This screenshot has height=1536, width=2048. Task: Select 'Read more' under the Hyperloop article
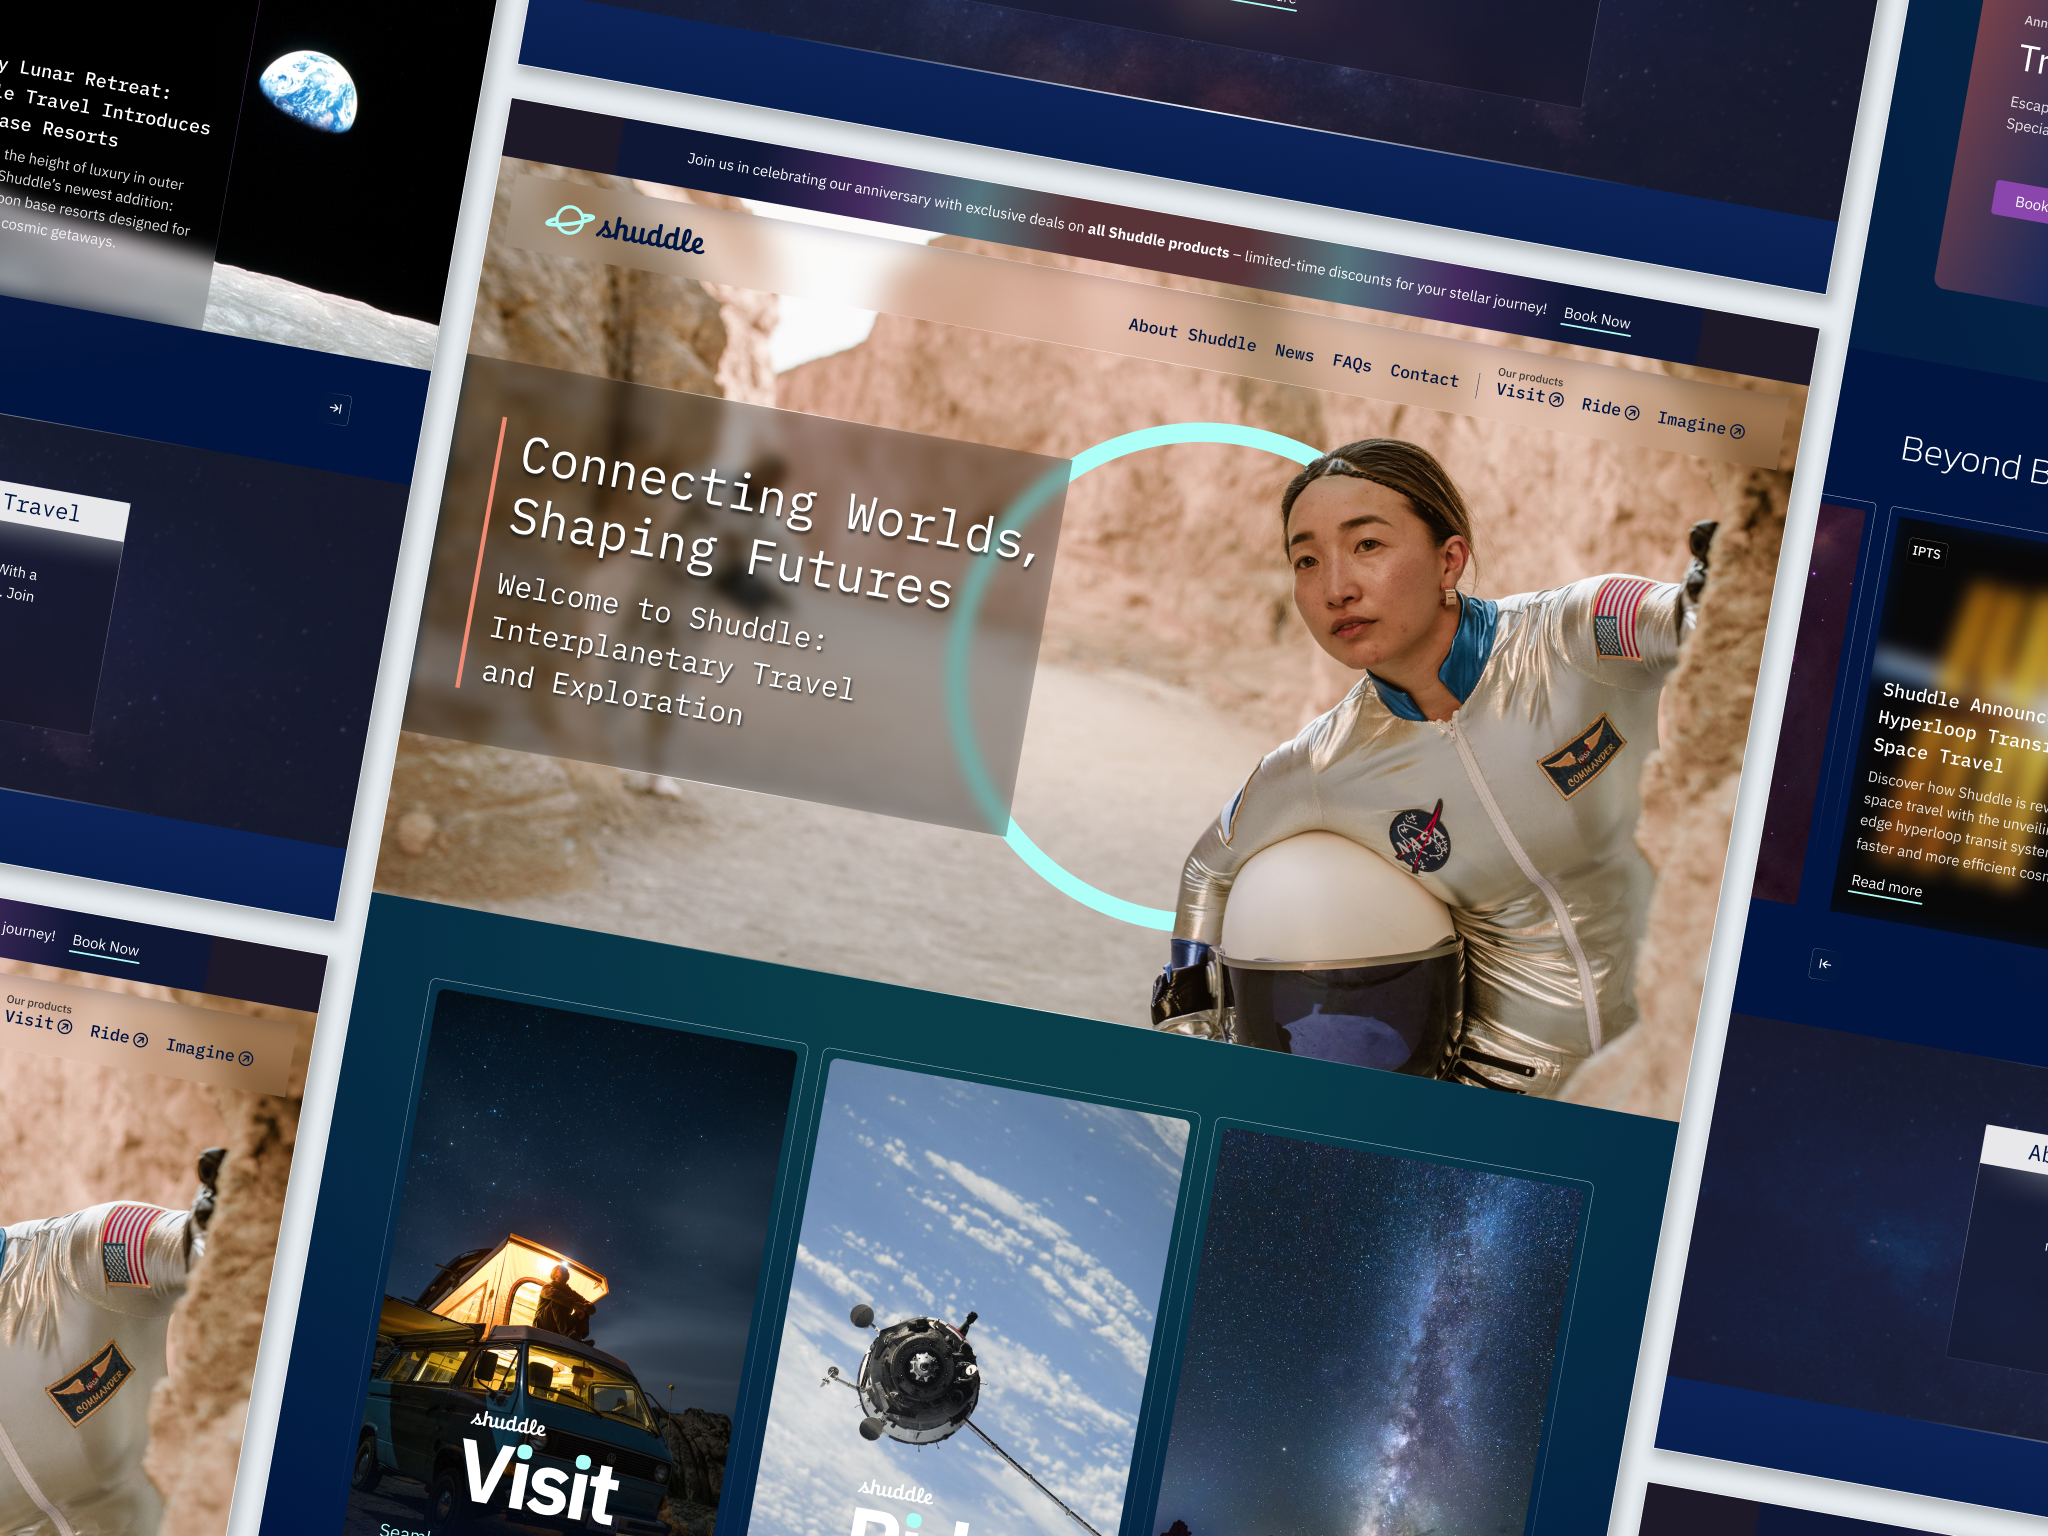[x=1886, y=886]
